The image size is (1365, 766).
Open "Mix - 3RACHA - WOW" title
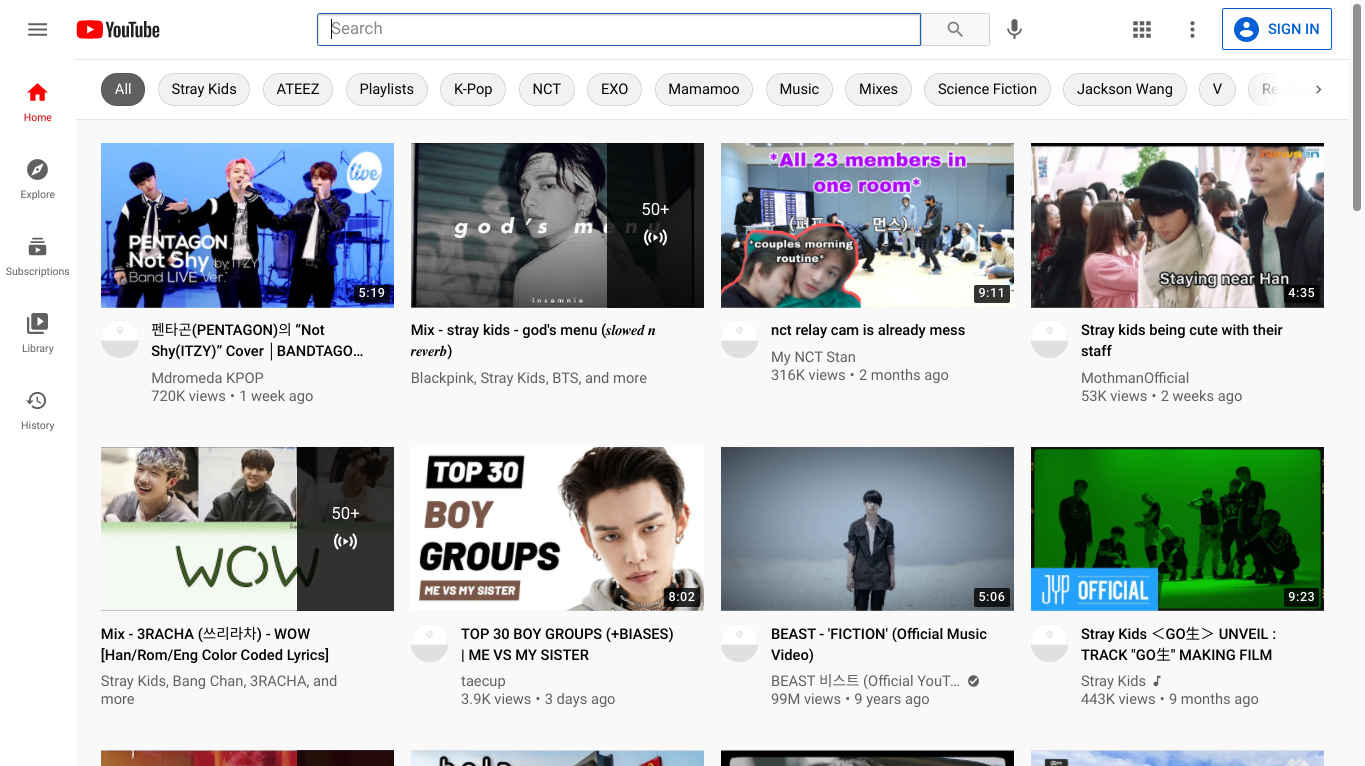215,644
